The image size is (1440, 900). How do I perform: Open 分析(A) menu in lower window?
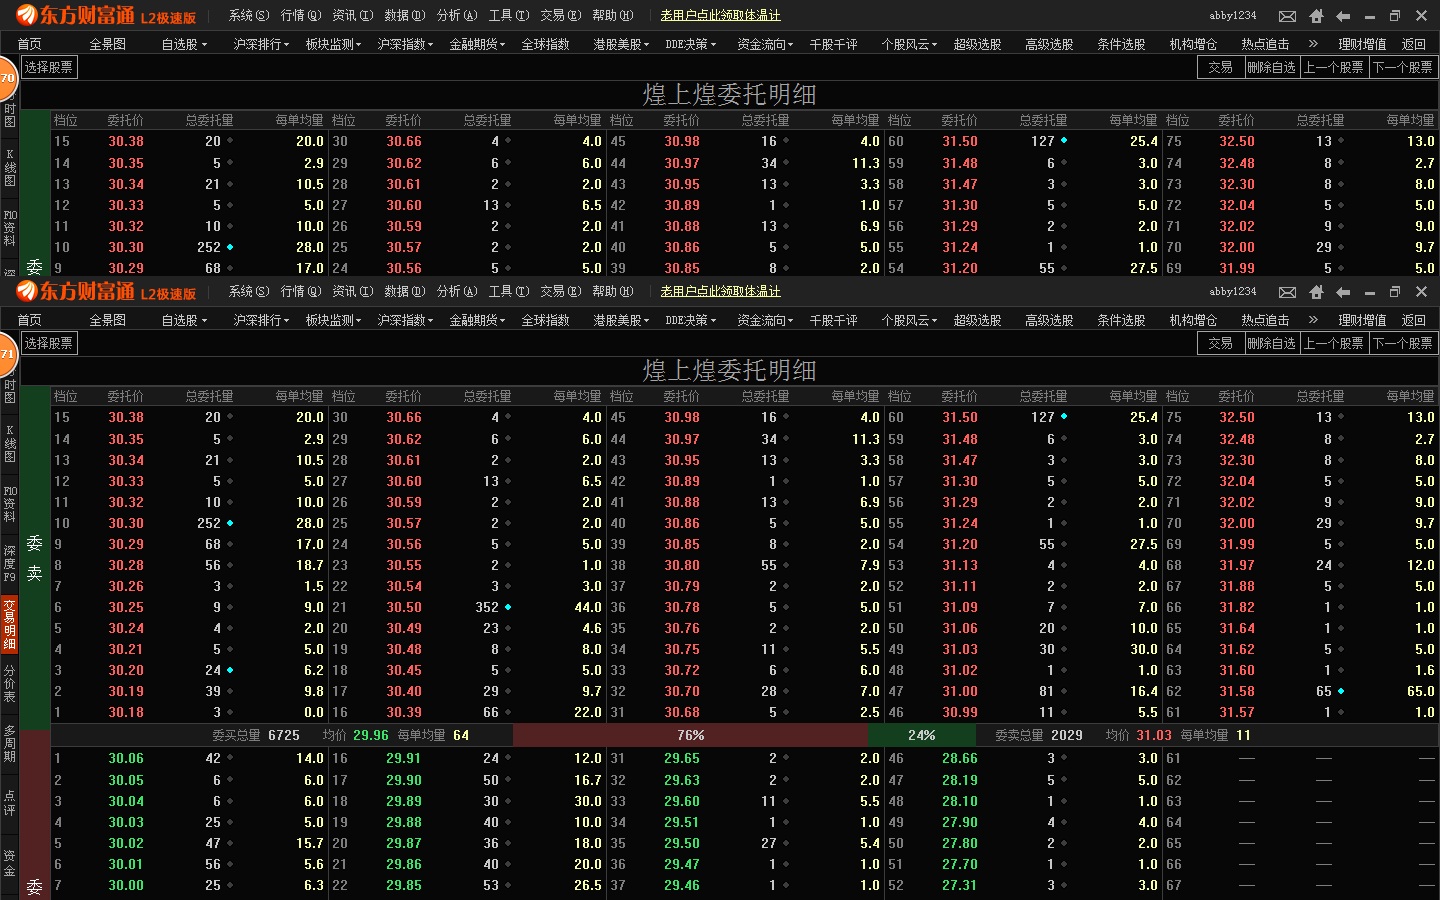tap(457, 291)
